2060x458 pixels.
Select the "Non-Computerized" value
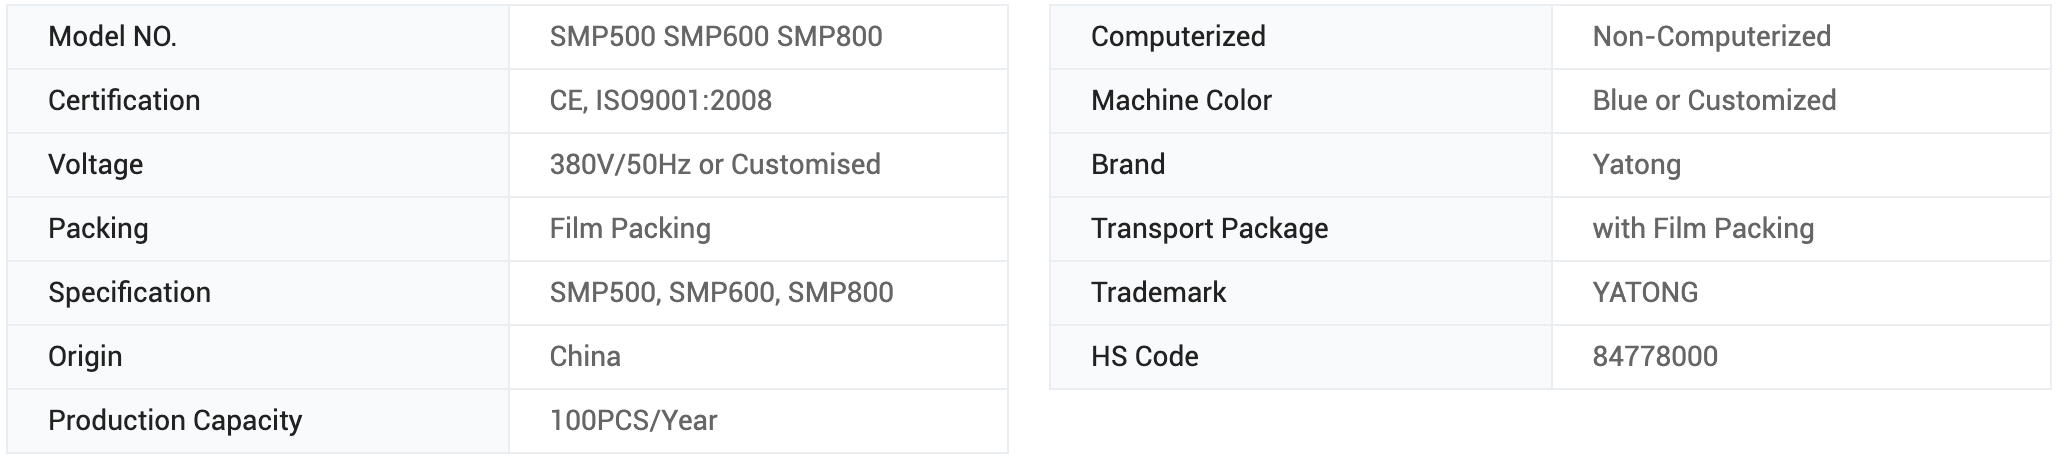click(1711, 37)
